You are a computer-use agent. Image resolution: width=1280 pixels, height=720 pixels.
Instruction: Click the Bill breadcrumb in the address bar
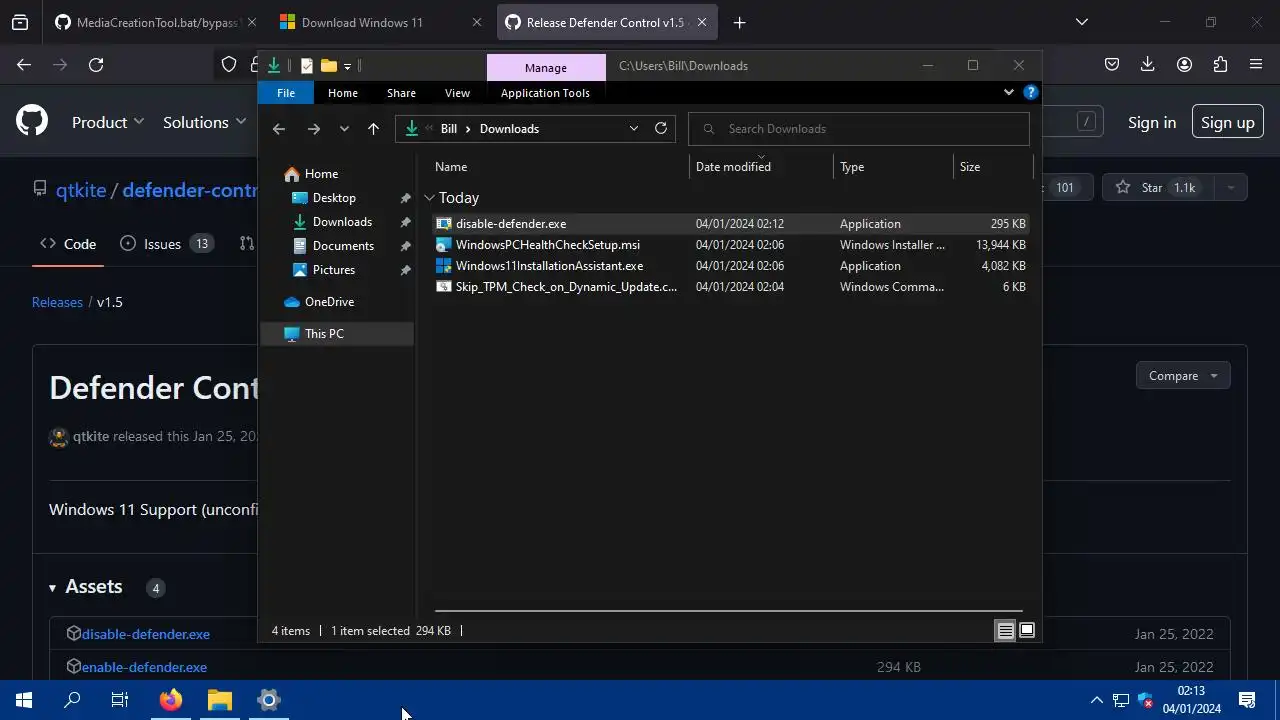[449, 129]
